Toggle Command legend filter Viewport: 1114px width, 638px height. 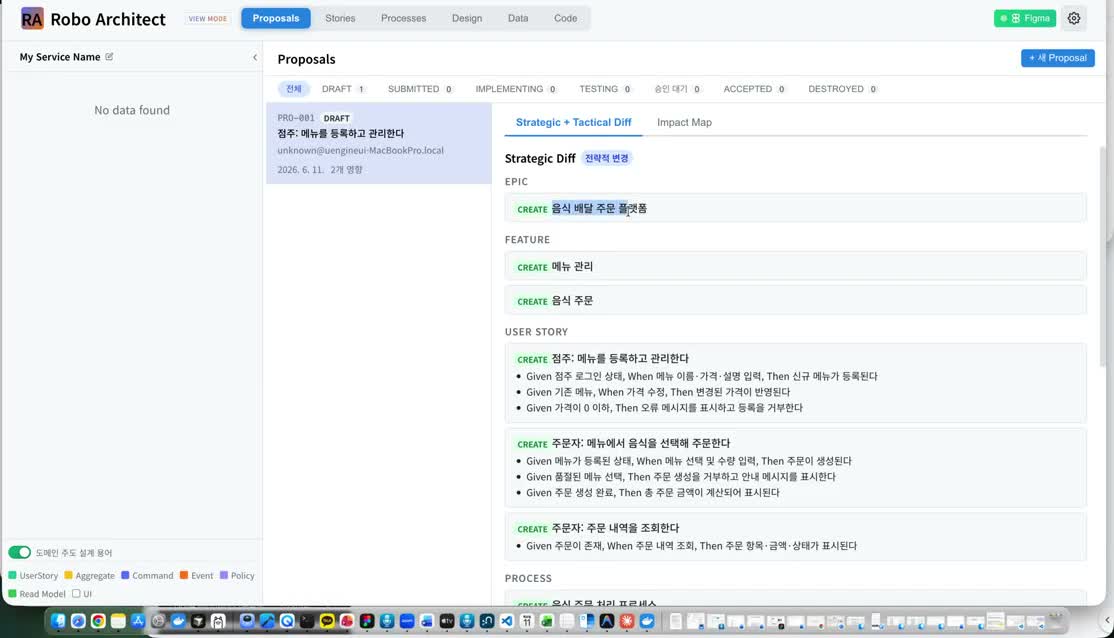147,575
